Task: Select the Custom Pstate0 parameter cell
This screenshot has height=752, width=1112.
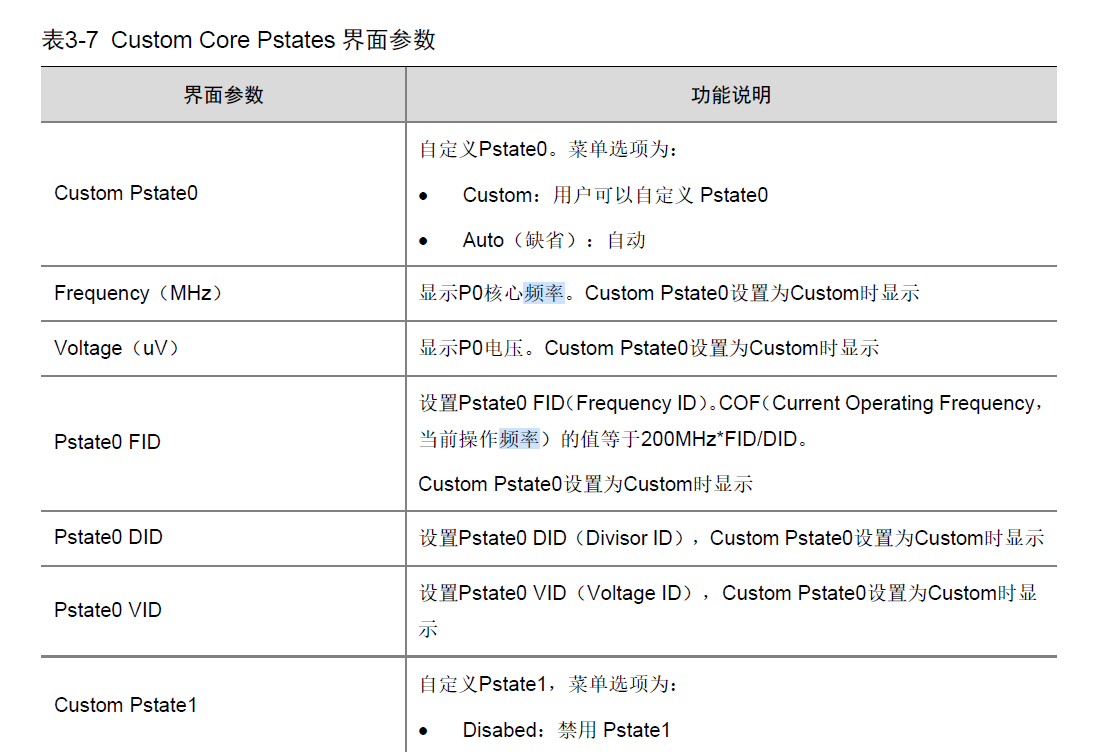Action: coord(126,193)
